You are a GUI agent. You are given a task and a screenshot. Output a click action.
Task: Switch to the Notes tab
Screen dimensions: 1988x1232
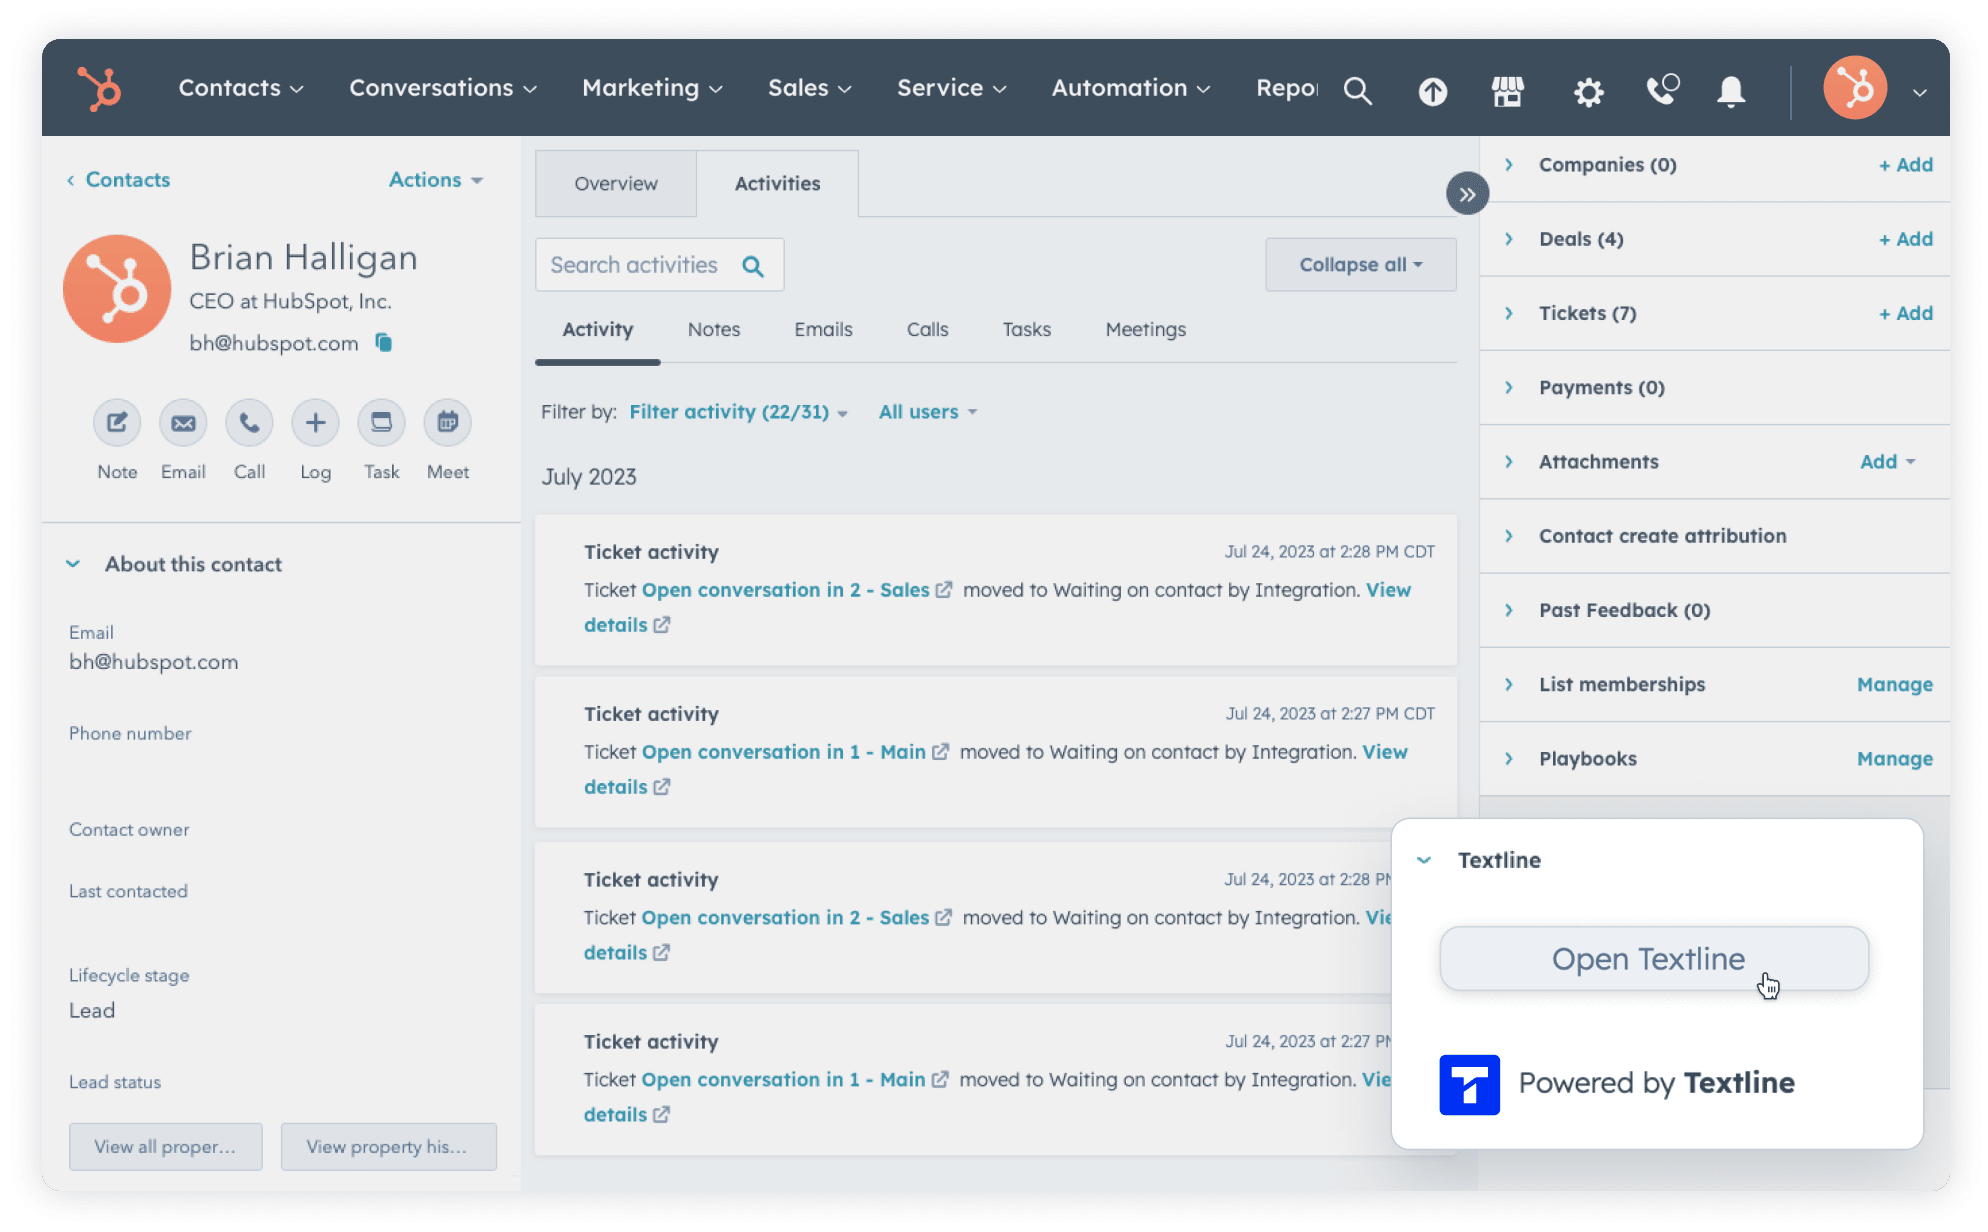point(713,329)
